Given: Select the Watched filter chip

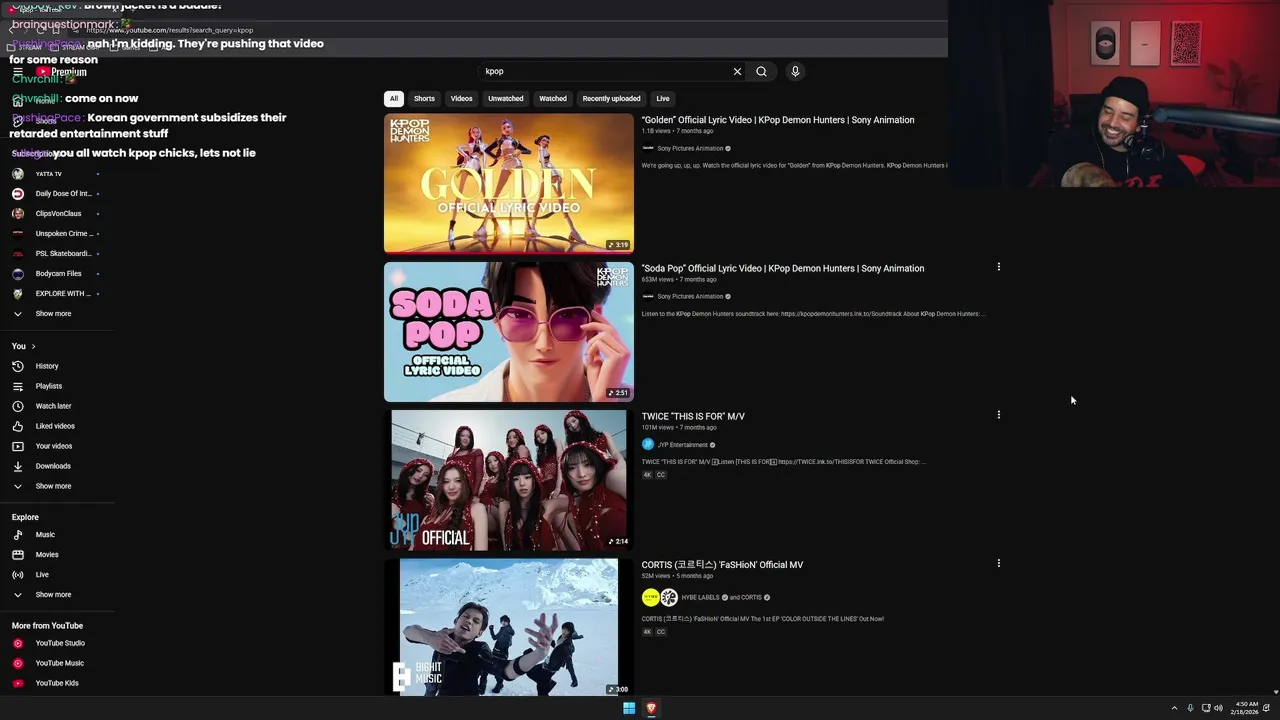Looking at the screenshot, I should 553,99.
